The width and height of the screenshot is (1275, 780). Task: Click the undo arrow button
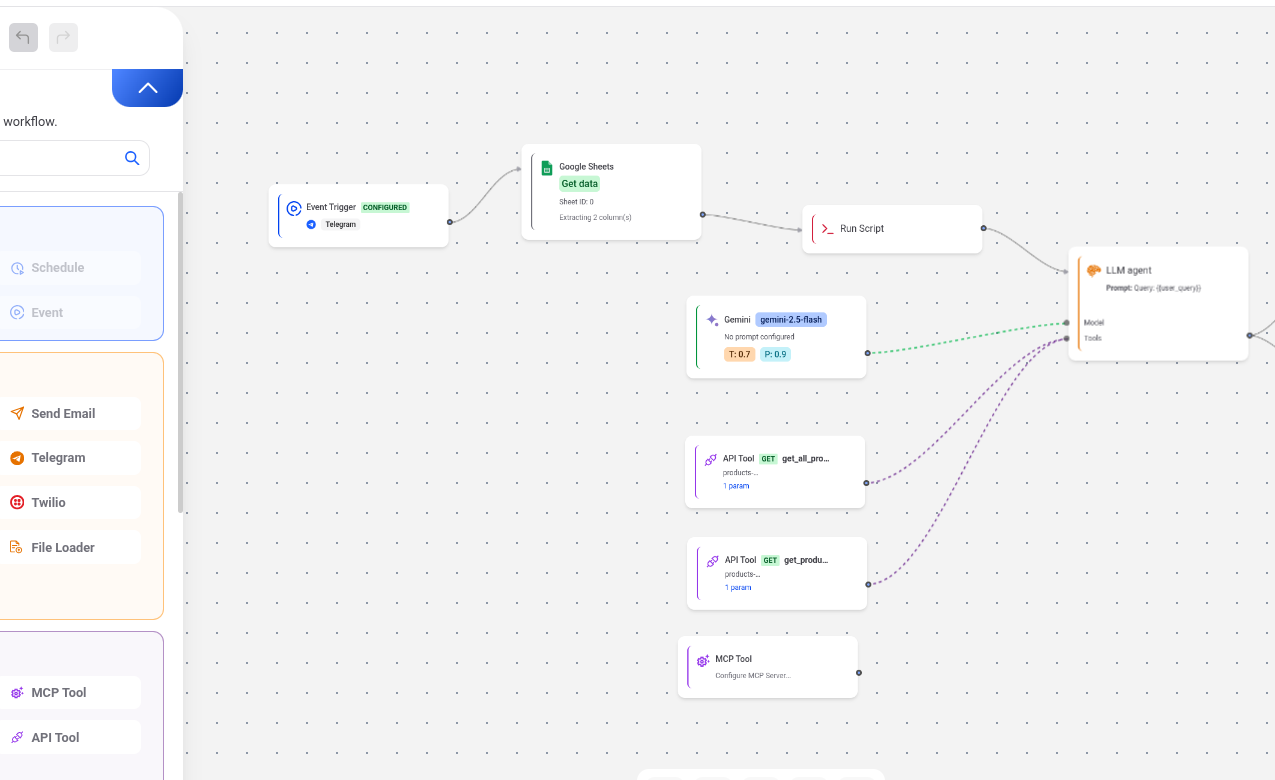pos(23,38)
